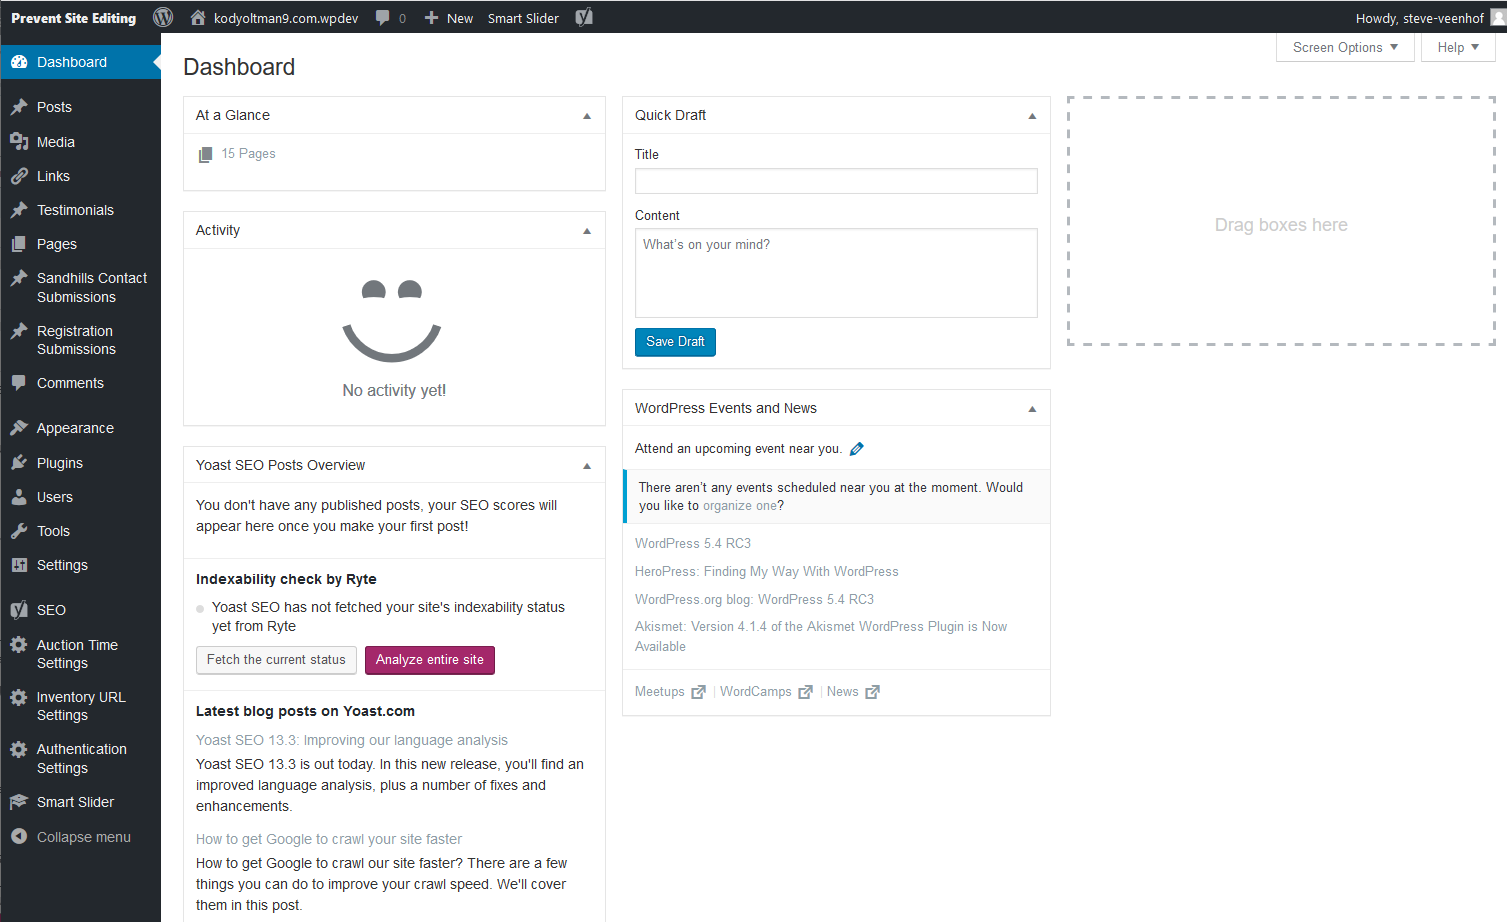The image size is (1507, 922).
Task: Open Smart Slider in the admin bar
Action: (x=523, y=18)
